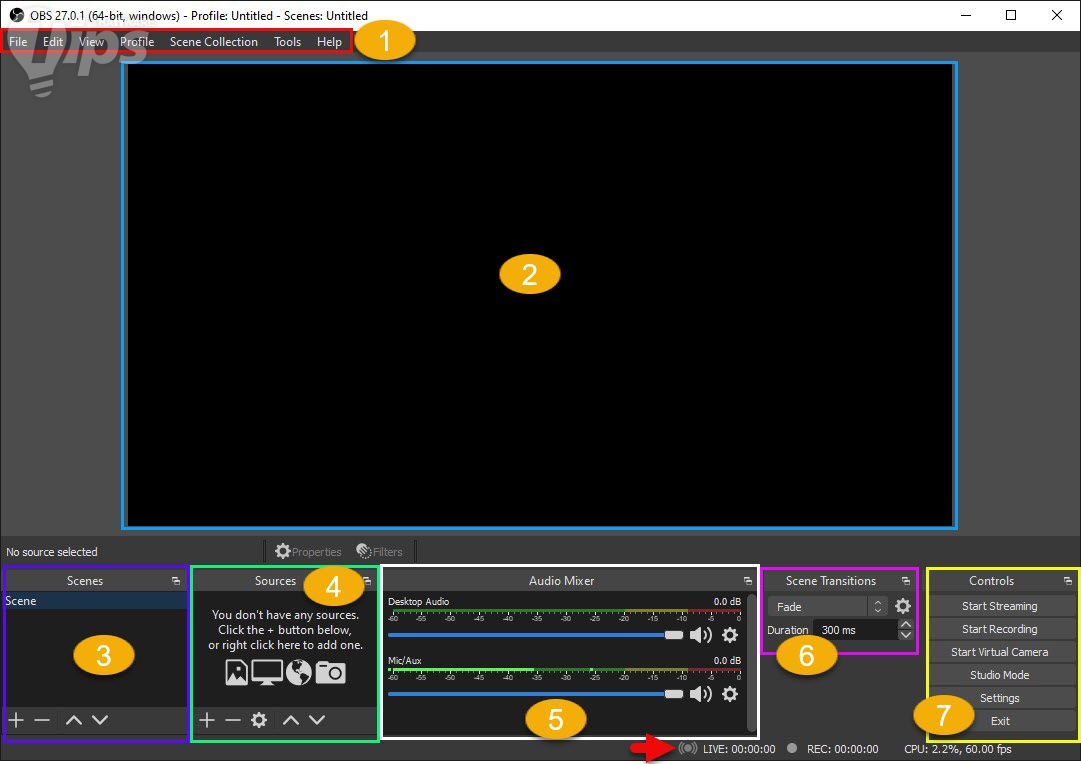Click the Filters button above Sources
Image resolution: width=1081 pixels, height=764 pixels.
(x=380, y=552)
